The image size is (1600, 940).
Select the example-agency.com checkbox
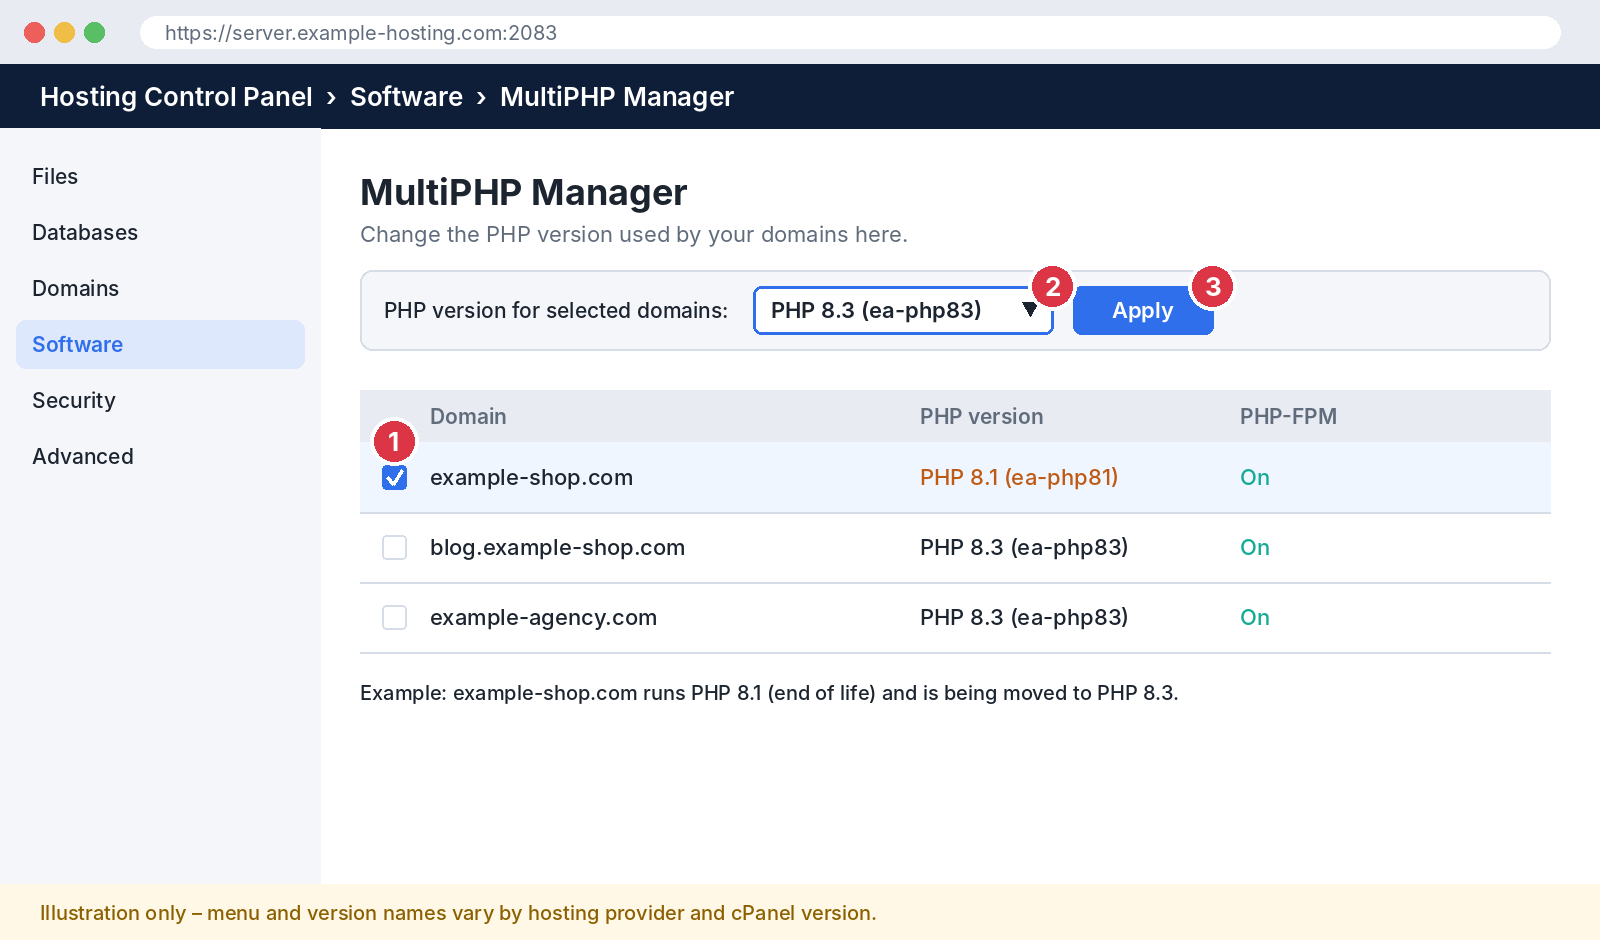tap(395, 618)
